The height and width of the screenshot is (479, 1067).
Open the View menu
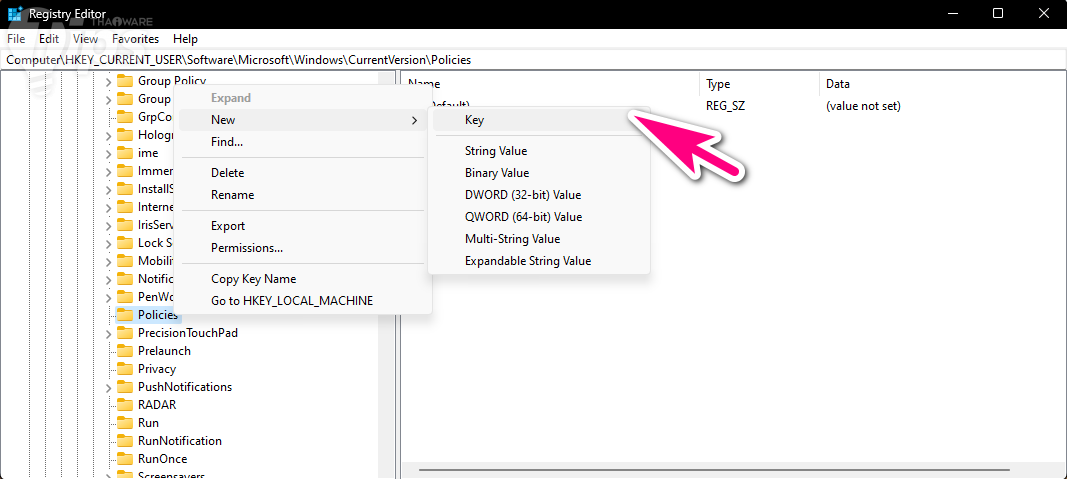coord(86,39)
